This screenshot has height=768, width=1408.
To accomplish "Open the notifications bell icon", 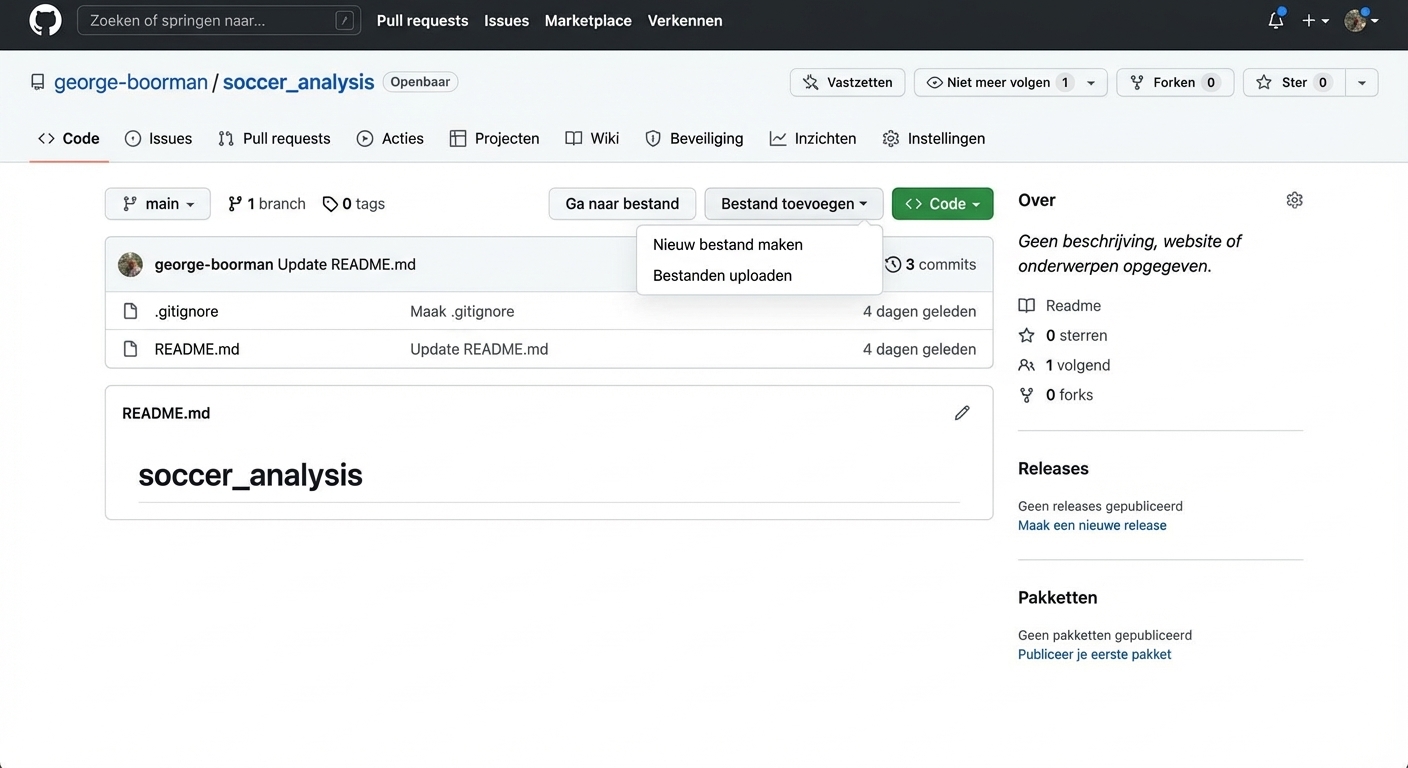I will pyautogui.click(x=1274, y=19).
